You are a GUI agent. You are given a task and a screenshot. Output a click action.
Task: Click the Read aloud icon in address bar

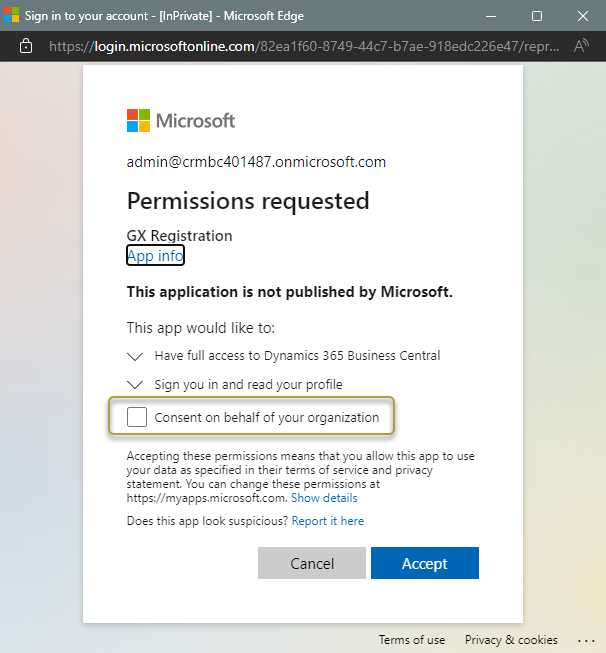pyautogui.click(x=581, y=46)
